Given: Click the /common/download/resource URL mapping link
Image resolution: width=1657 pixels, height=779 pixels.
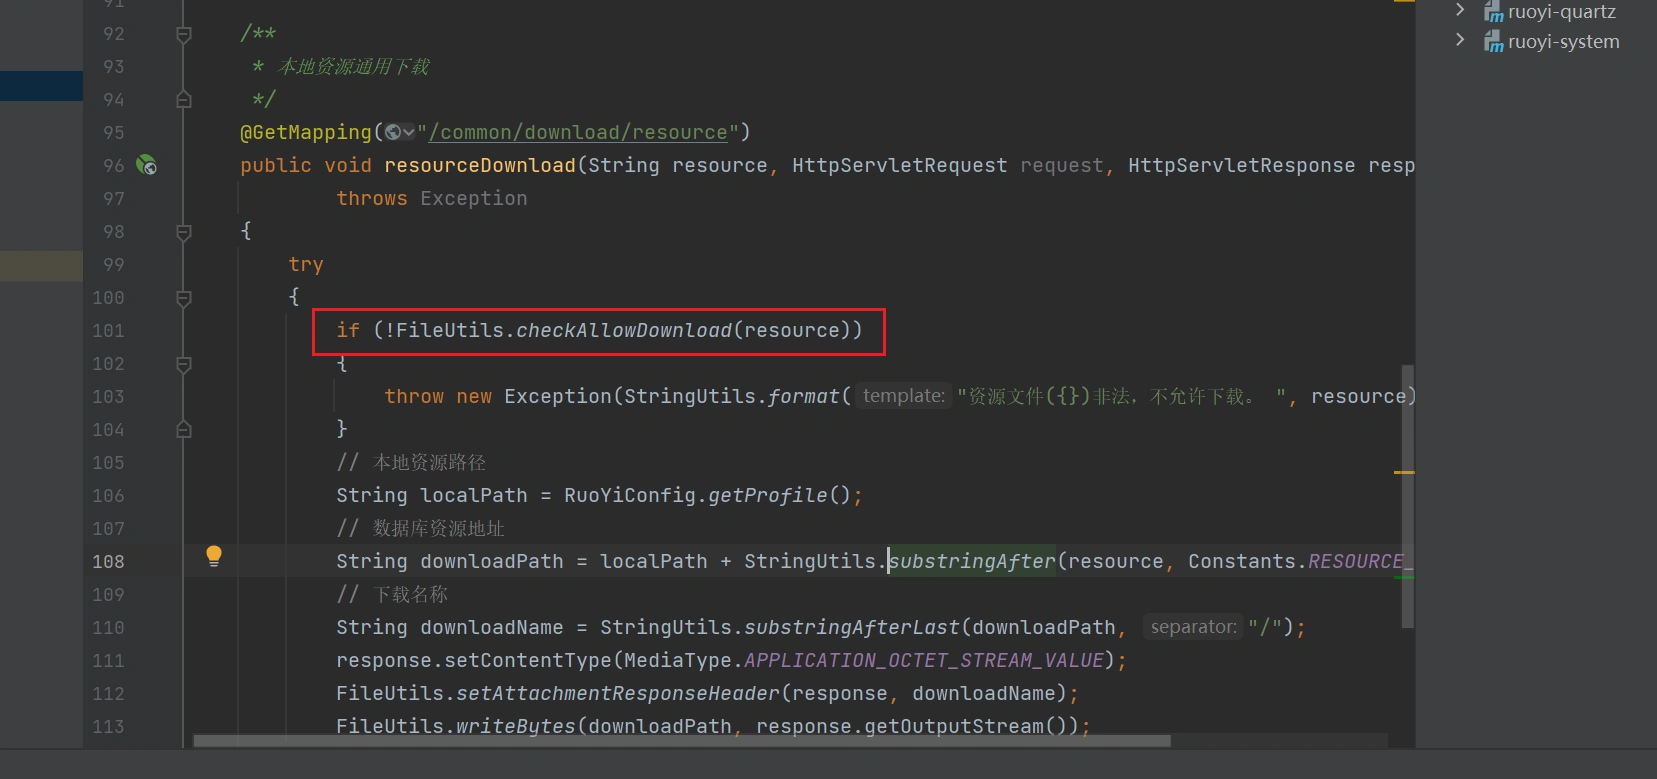Looking at the screenshot, I should (578, 132).
